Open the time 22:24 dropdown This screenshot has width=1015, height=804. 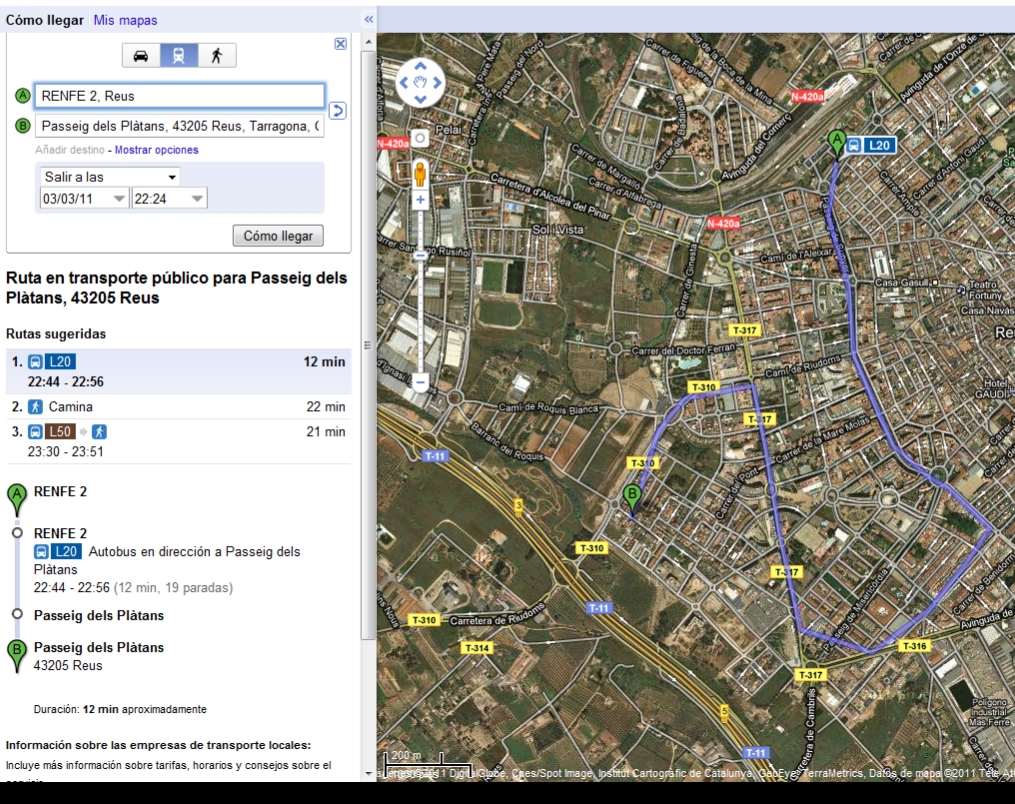(x=170, y=199)
